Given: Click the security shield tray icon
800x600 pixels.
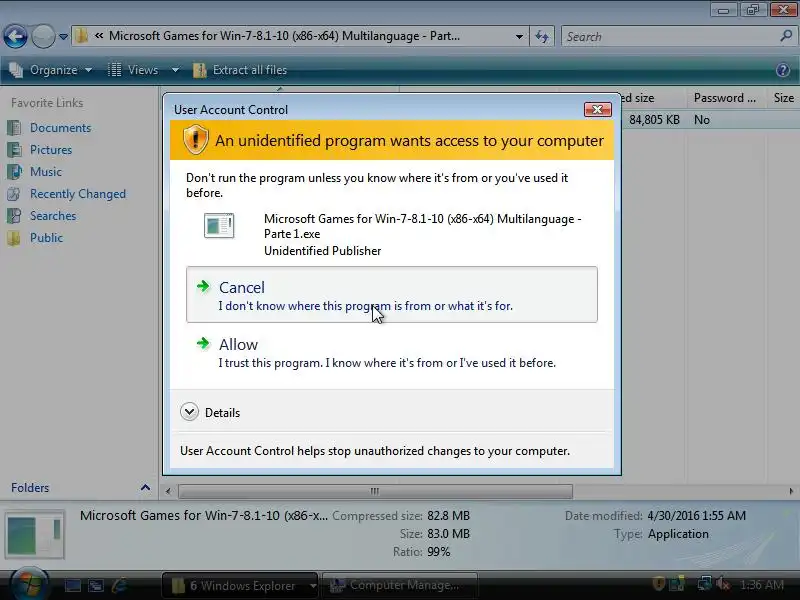Looking at the screenshot, I should point(658,584).
